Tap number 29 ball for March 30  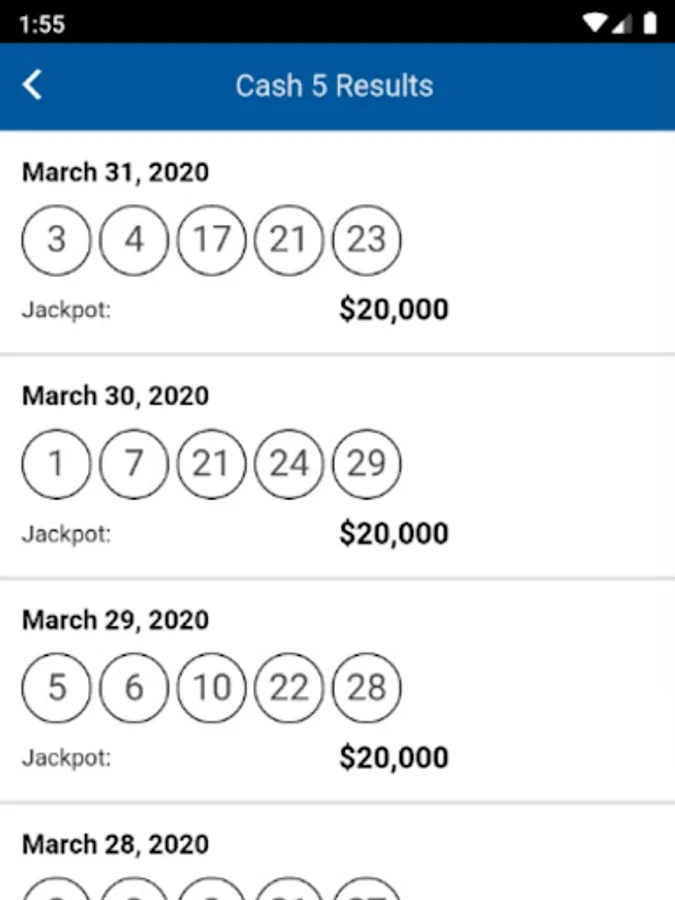(366, 464)
